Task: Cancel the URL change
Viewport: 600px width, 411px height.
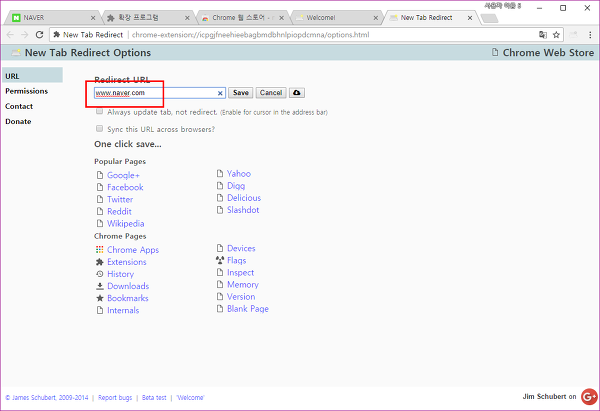Action: pyautogui.click(x=271, y=93)
